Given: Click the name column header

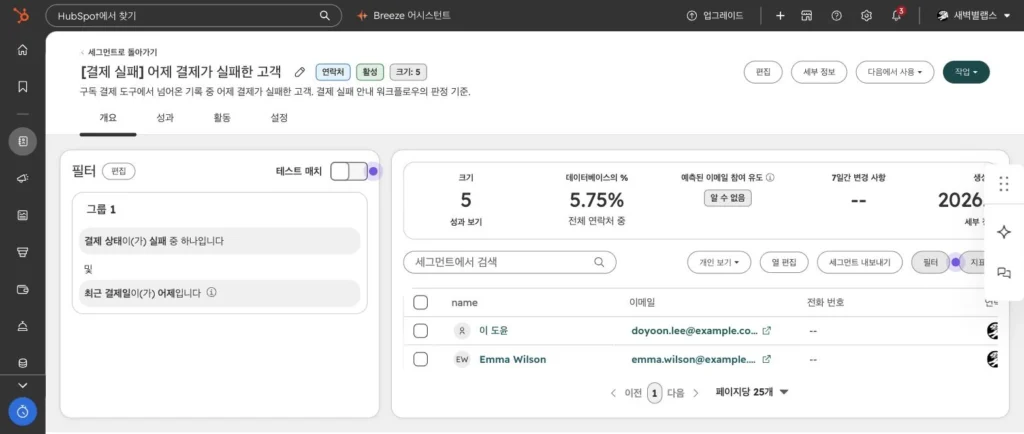Looking at the screenshot, I should pos(464,303).
